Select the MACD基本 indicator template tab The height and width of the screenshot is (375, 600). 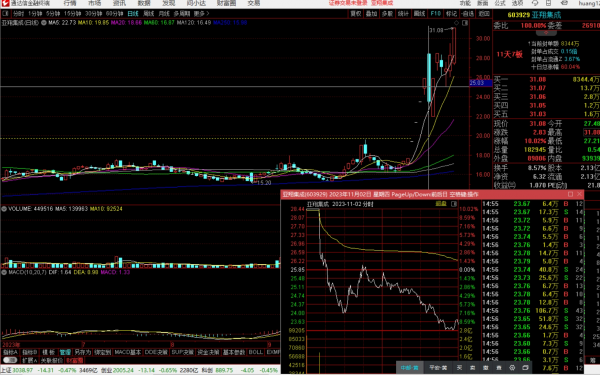tap(127, 352)
